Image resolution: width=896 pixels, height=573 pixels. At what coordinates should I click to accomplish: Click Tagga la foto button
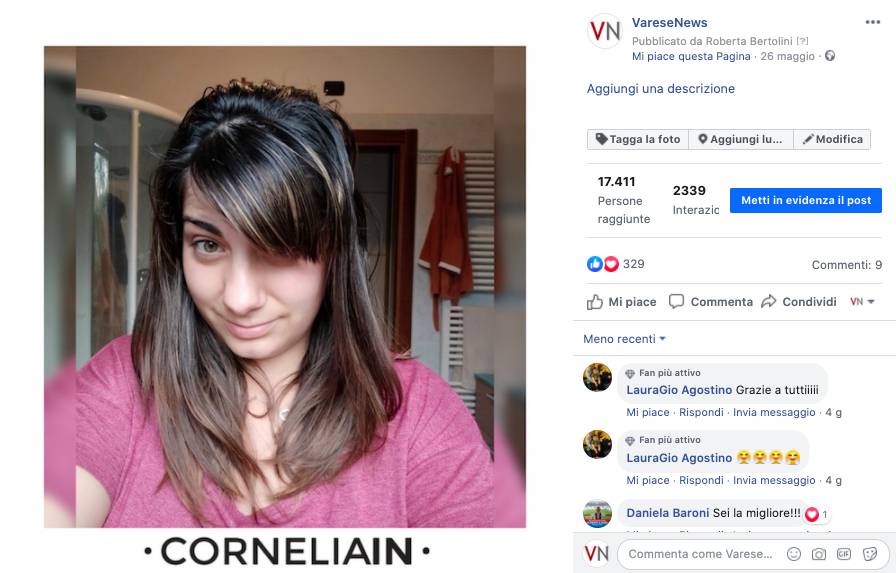[638, 139]
